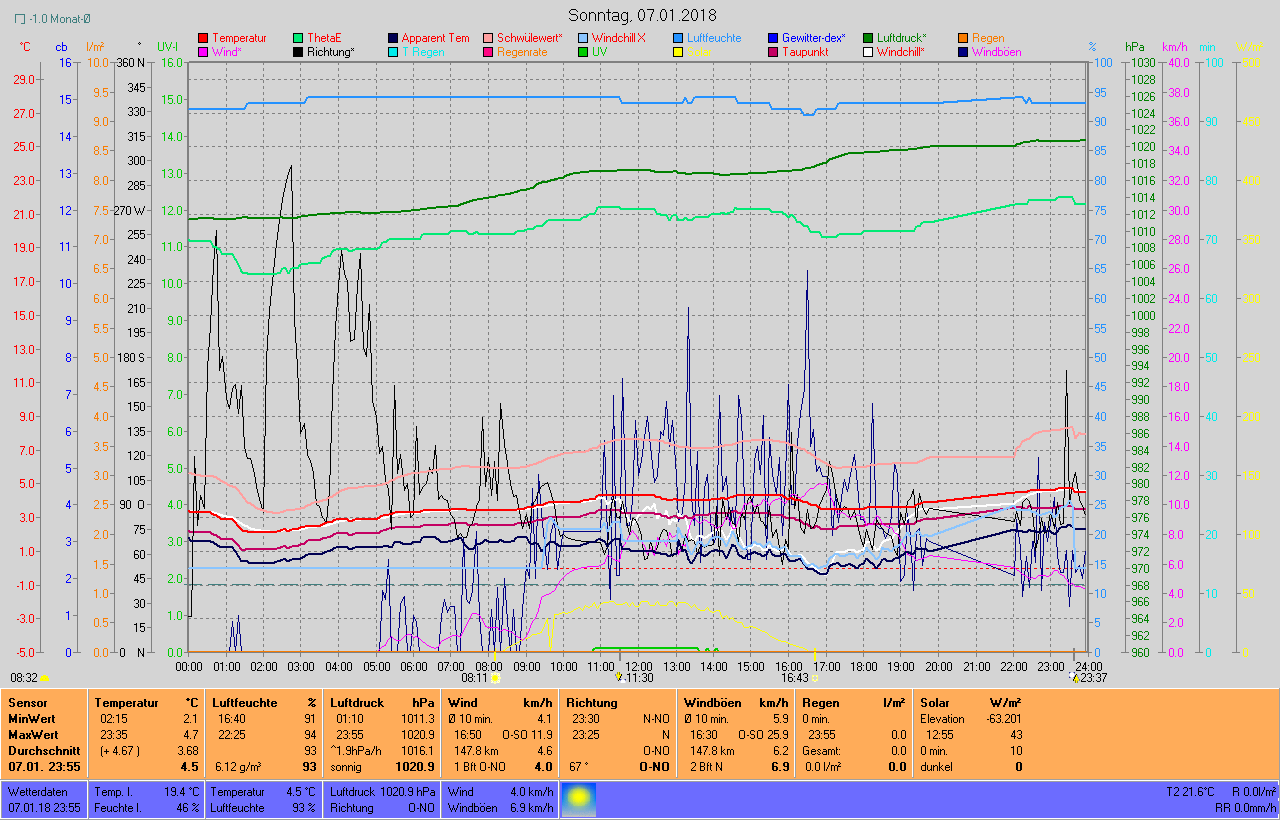The width and height of the screenshot is (1280, 820).
Task: Click the sunrise marker at 08:11
Action: [495, 677]
